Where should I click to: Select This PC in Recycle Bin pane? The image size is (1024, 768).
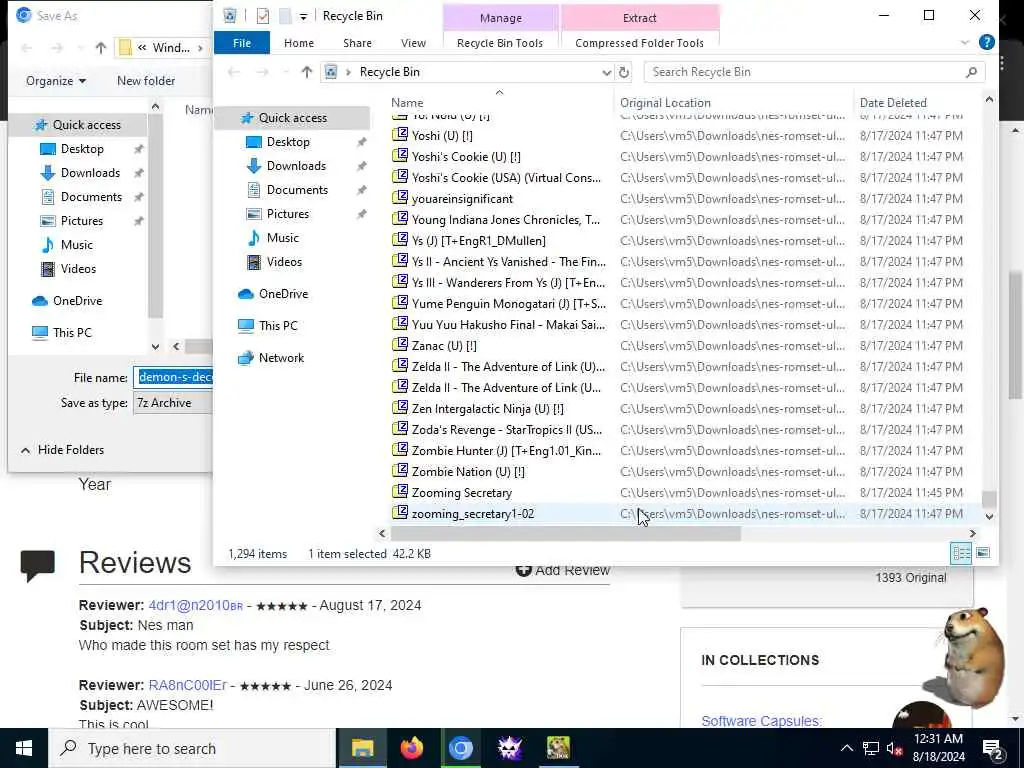pos(278,326)
